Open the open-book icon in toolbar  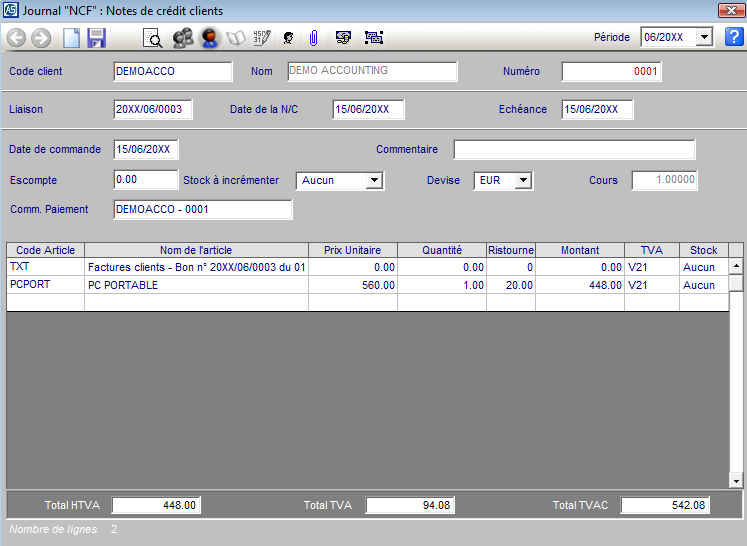coord(236,38)
